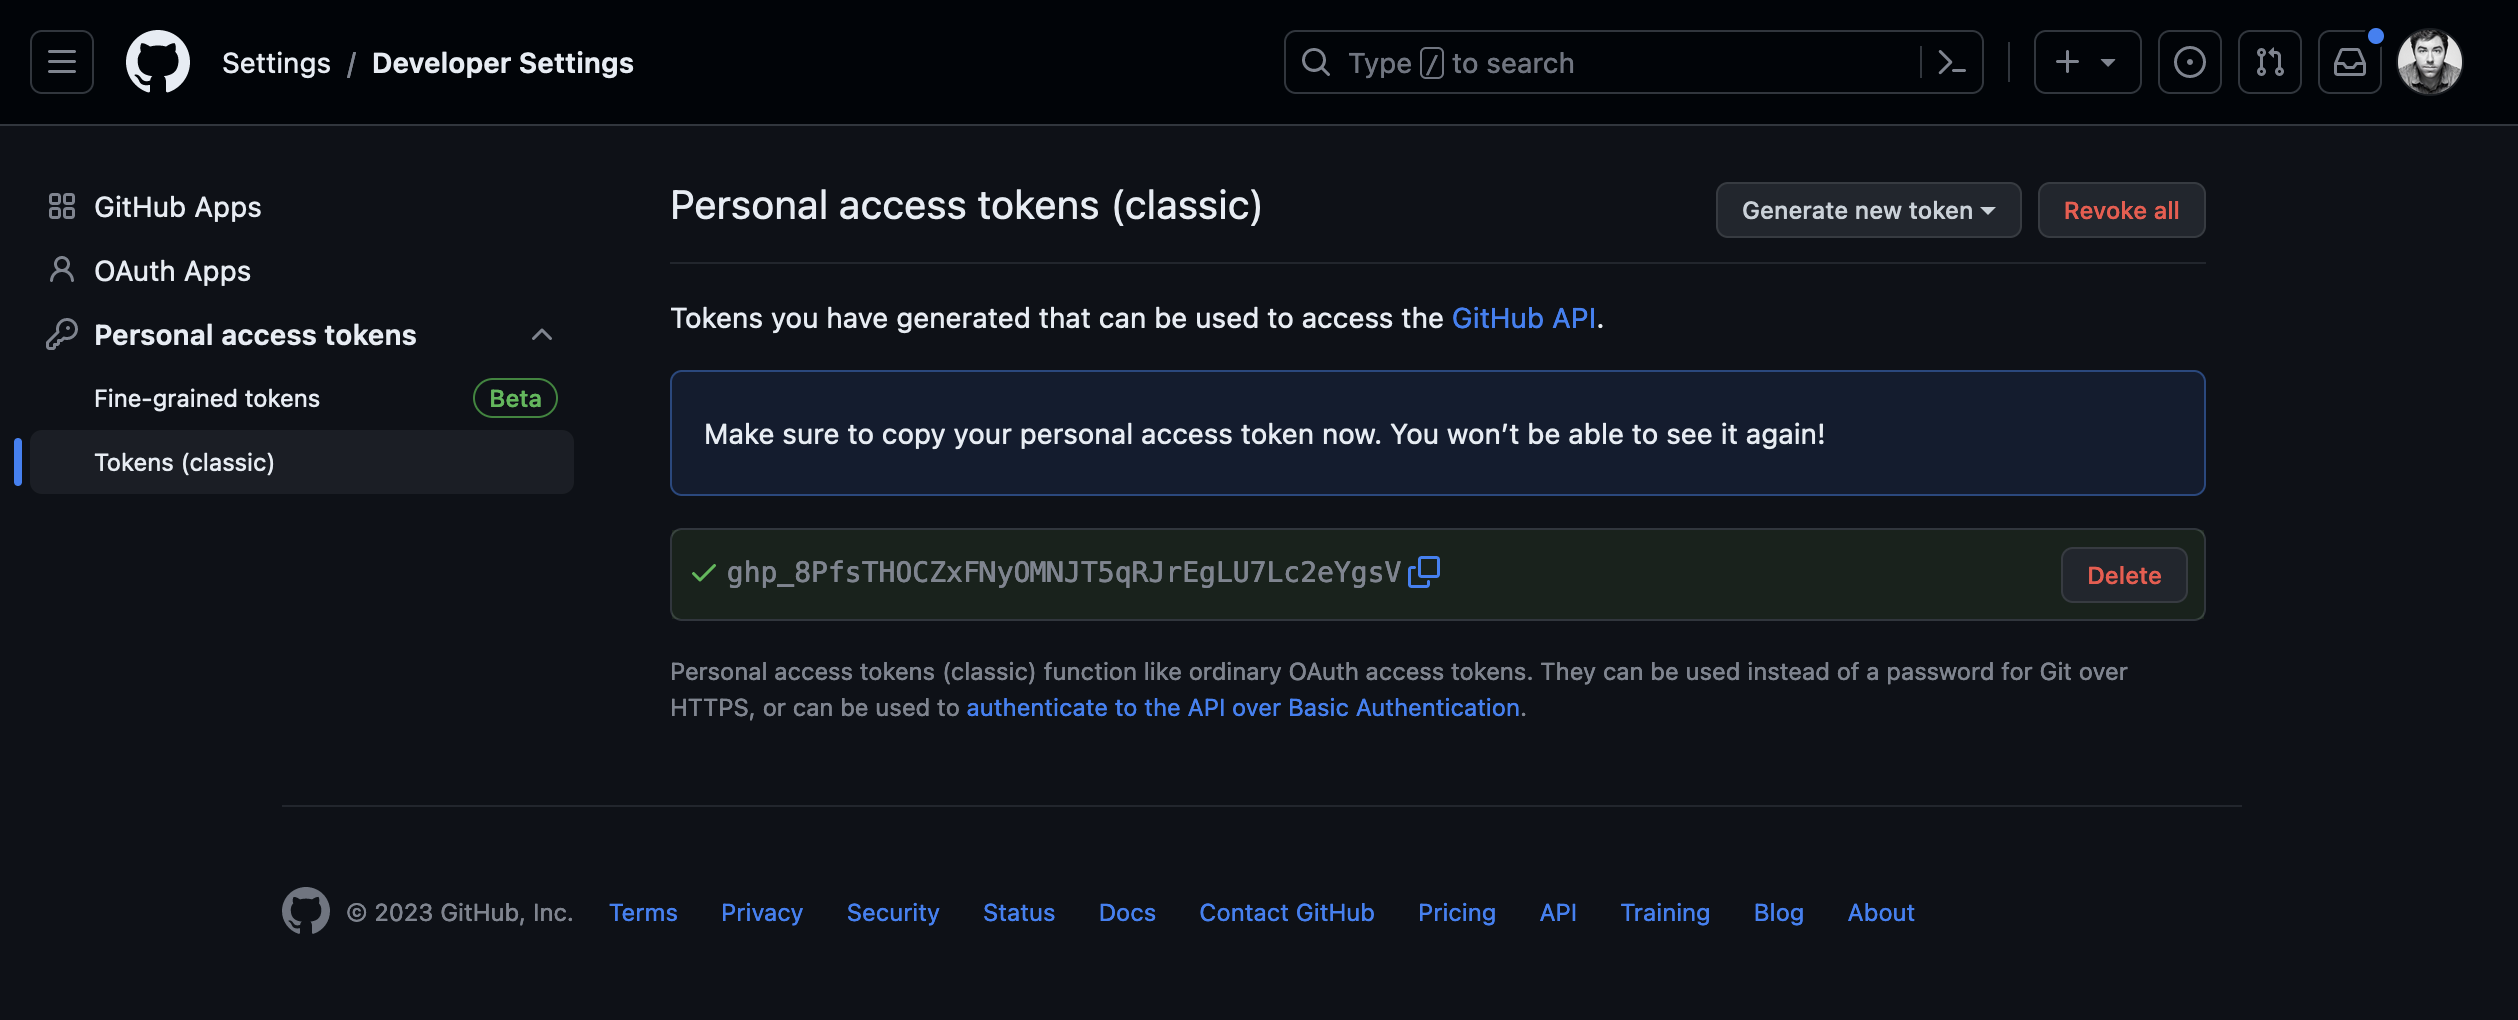Click the grid icon beside GitHub Apps

coord(61,206)
